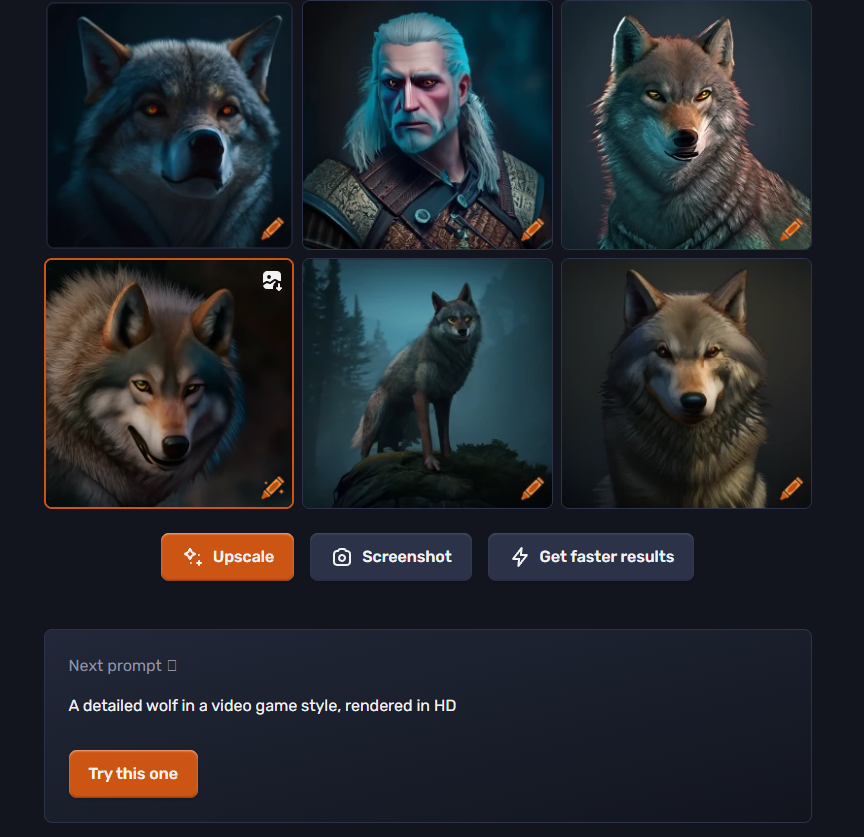Click download image icon on selected wolf
The width and height of the screenshot is (864, 837).
(272, 280)
